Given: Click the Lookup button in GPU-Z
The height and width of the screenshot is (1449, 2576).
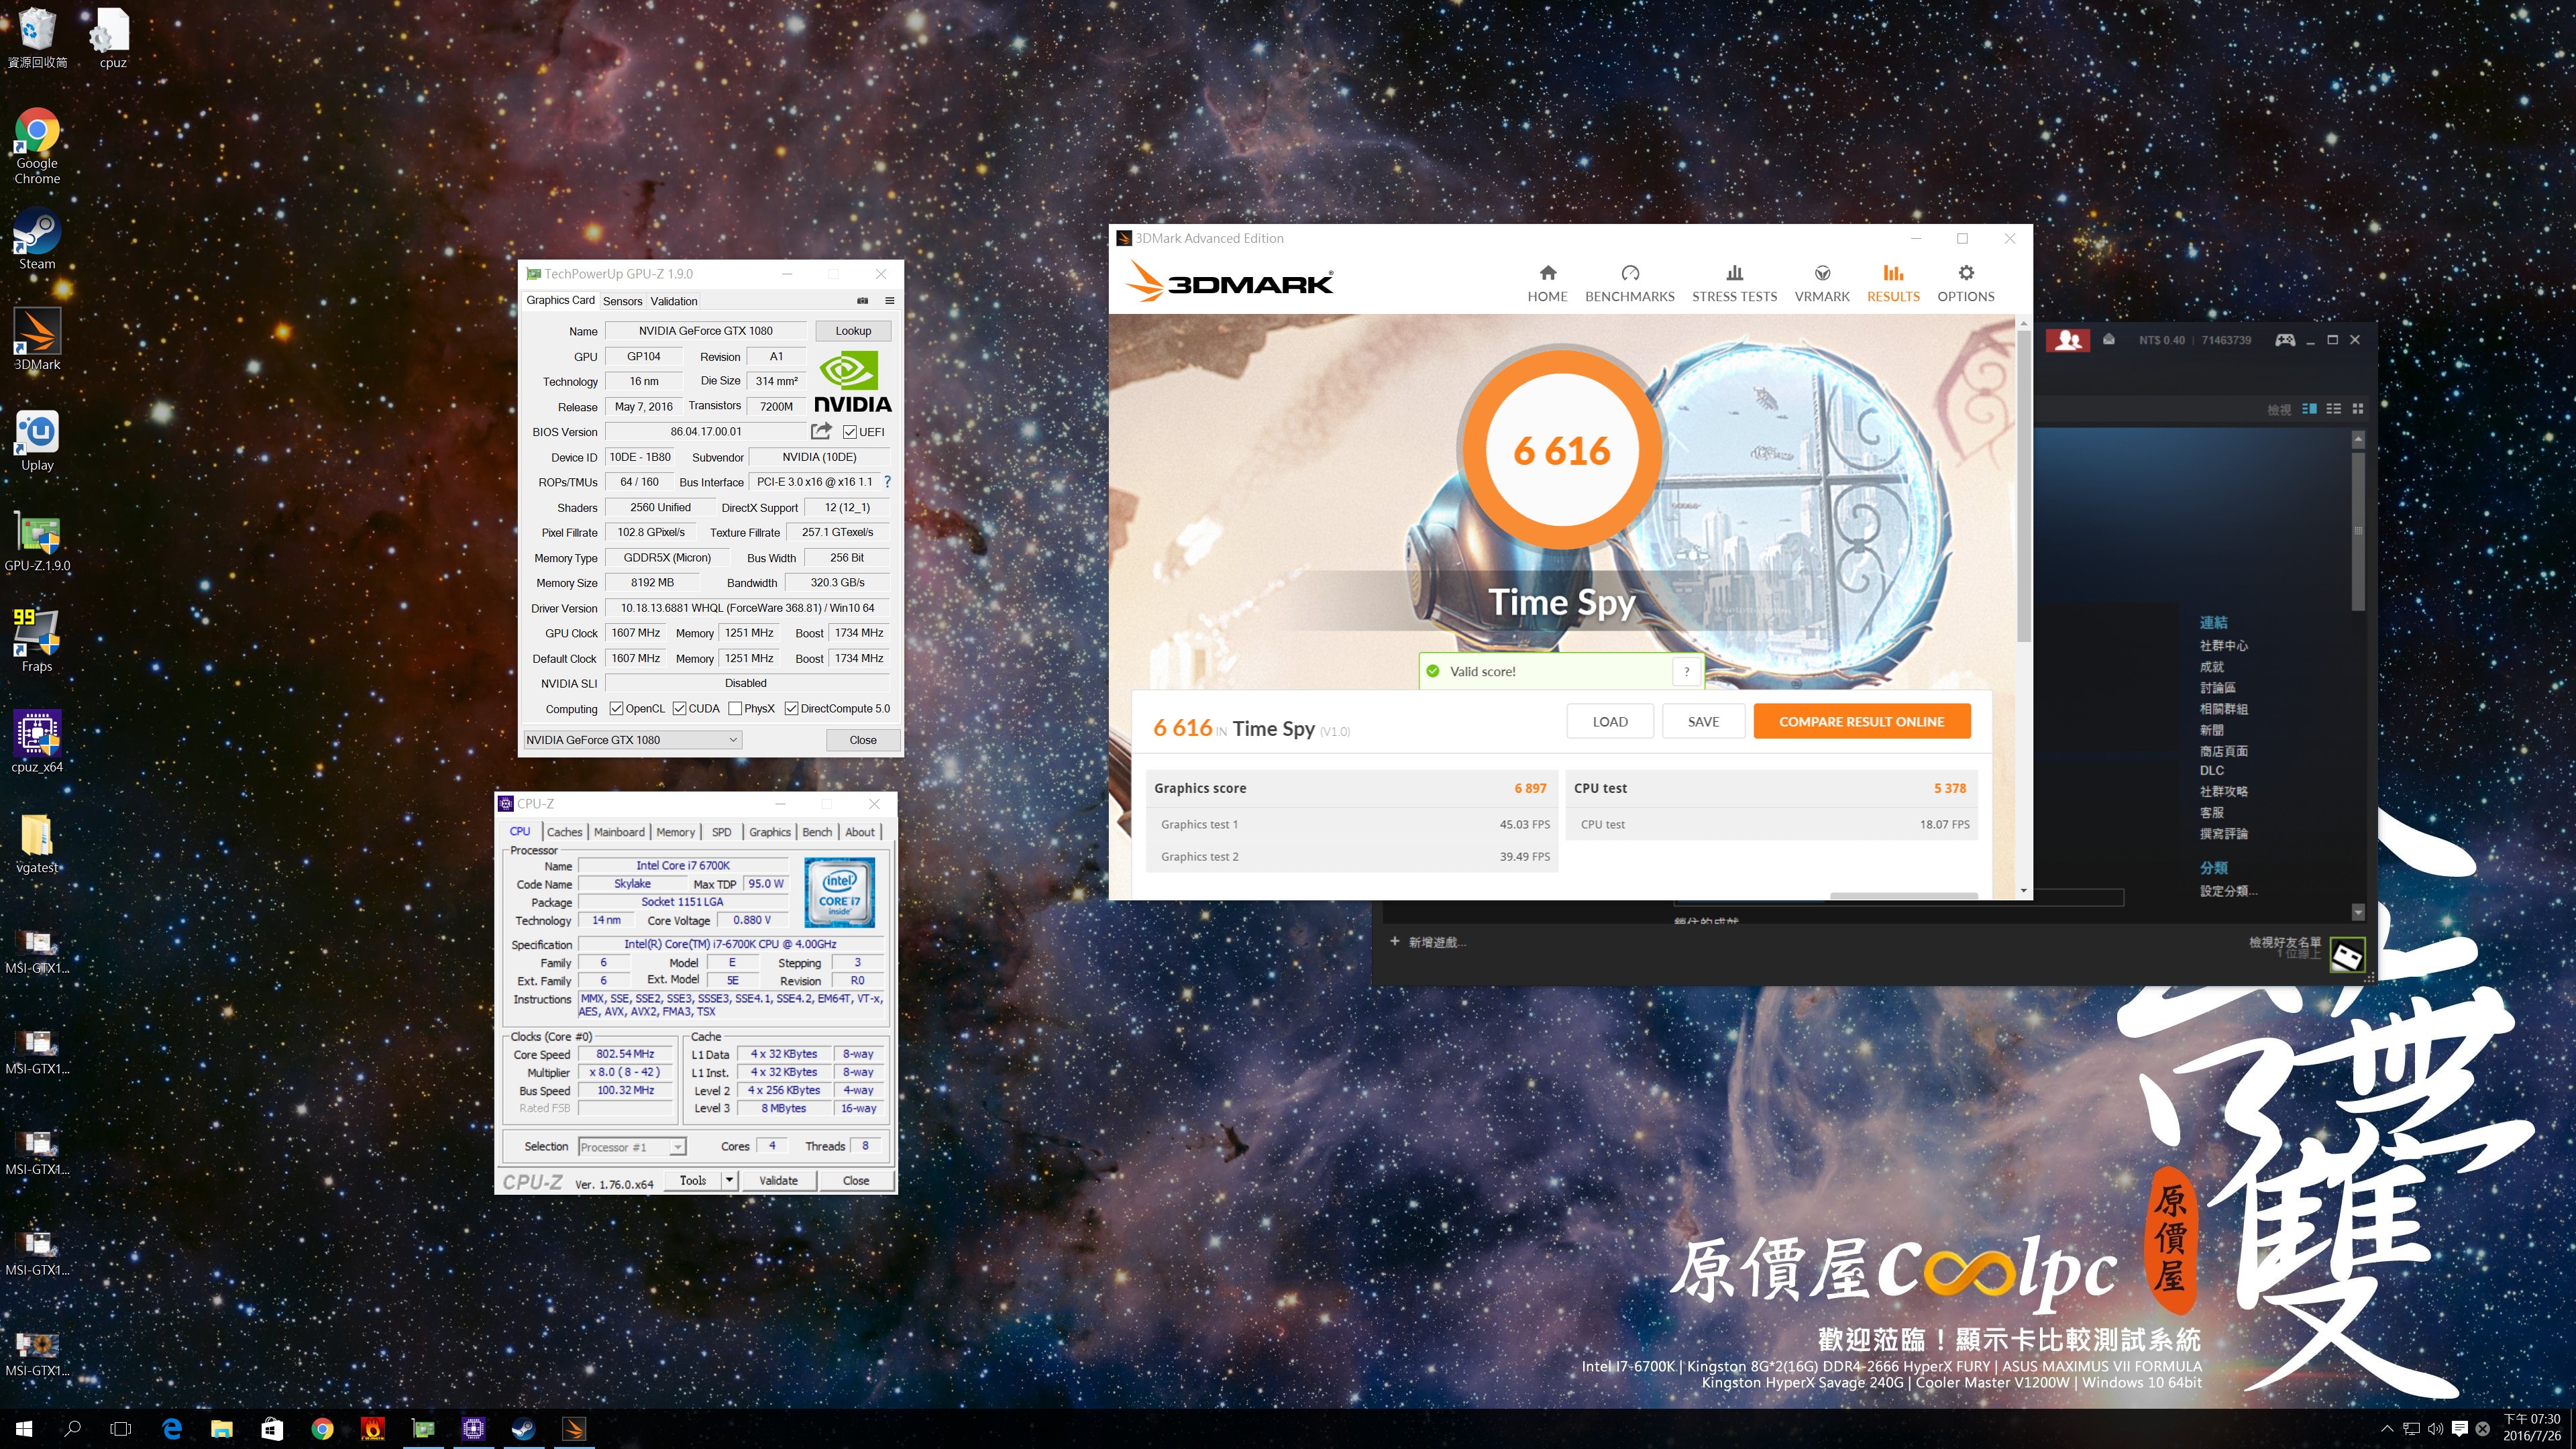Looking at the screenshot, I should tap(853, 331).
